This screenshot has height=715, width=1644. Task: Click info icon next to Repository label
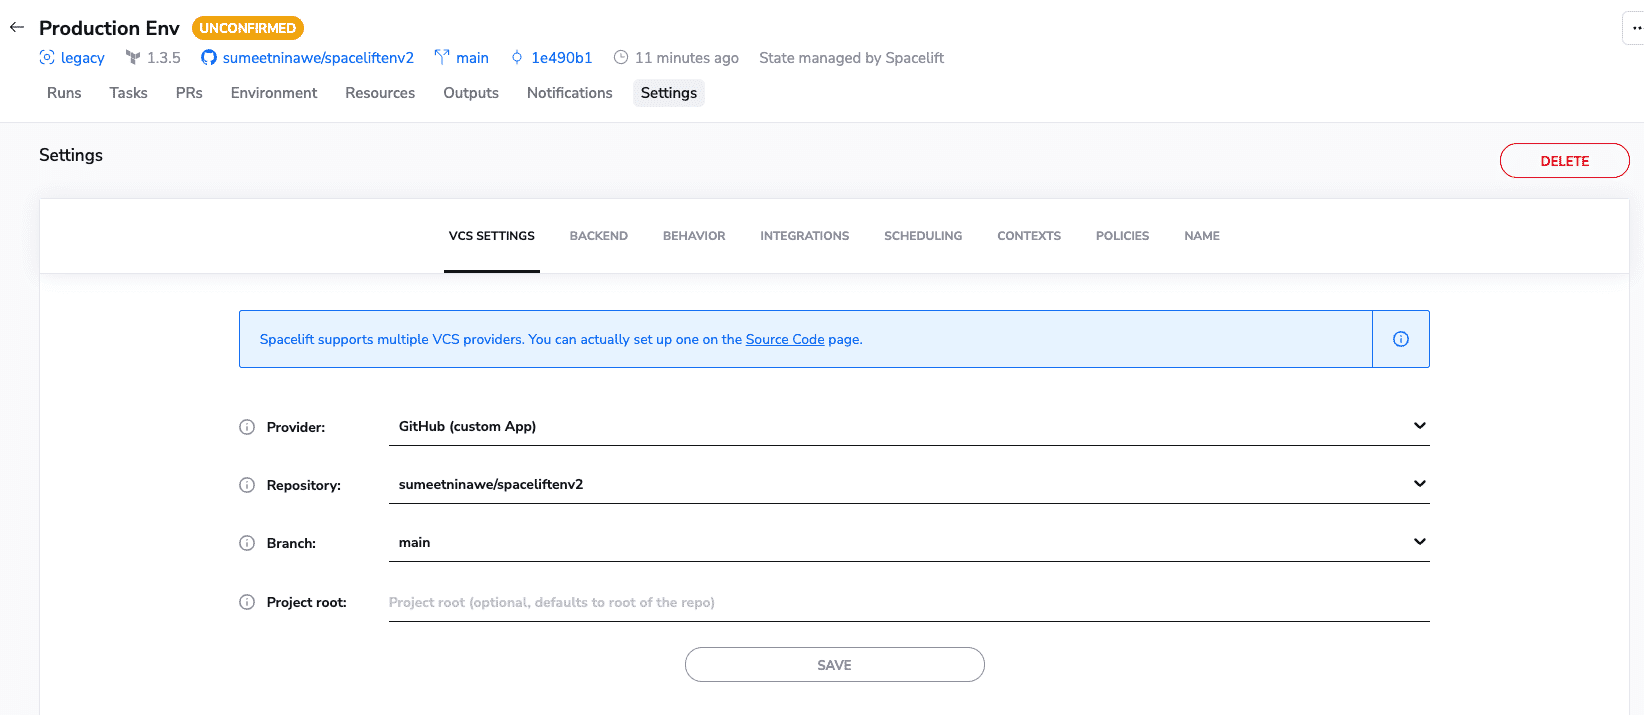tap(247, 485)
